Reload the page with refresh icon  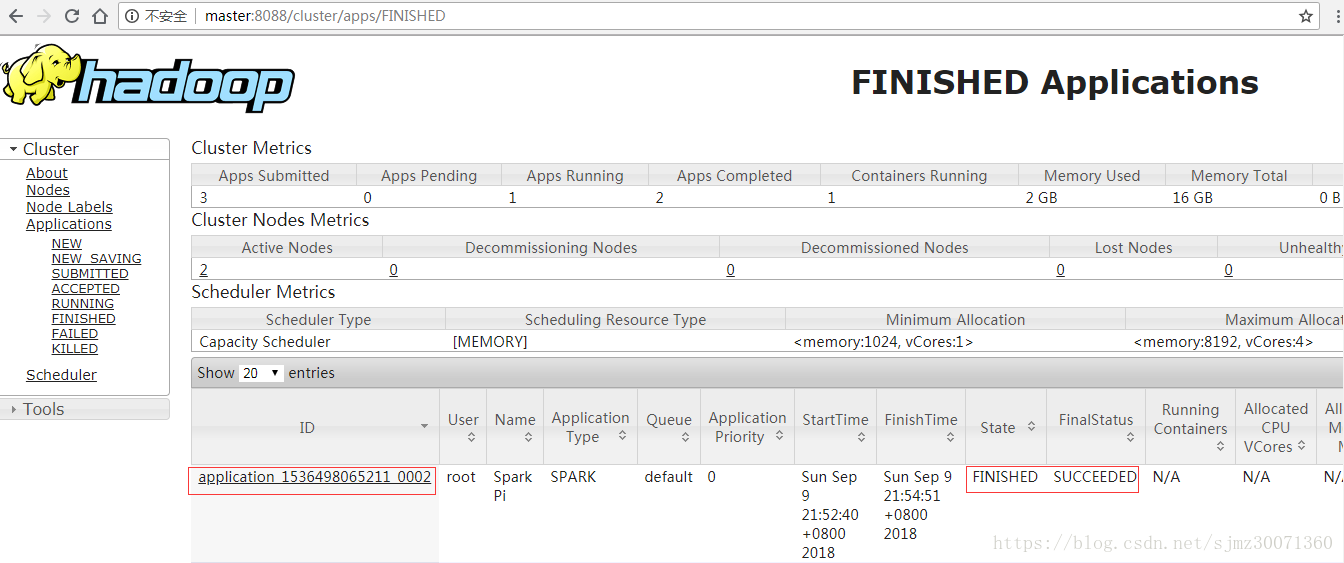coord(72,16)
